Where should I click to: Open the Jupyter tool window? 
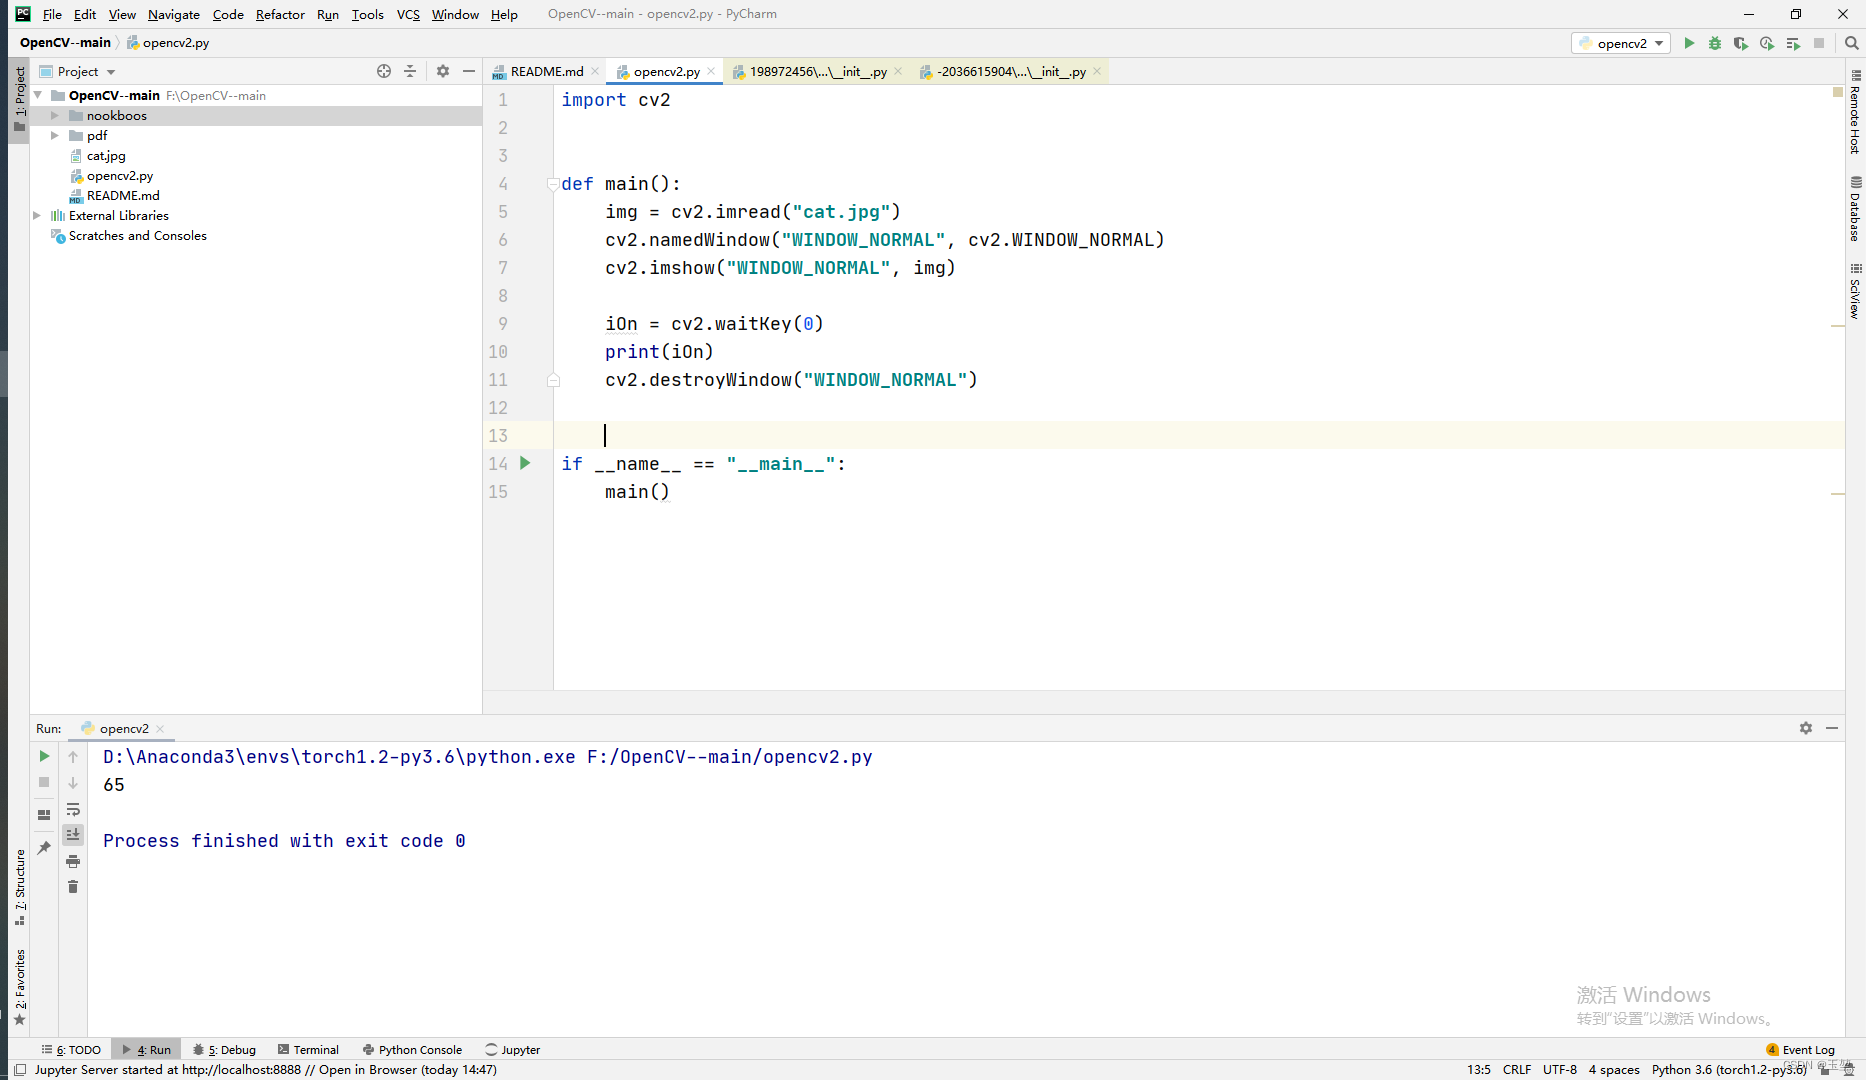click(x=513, y=1049)
